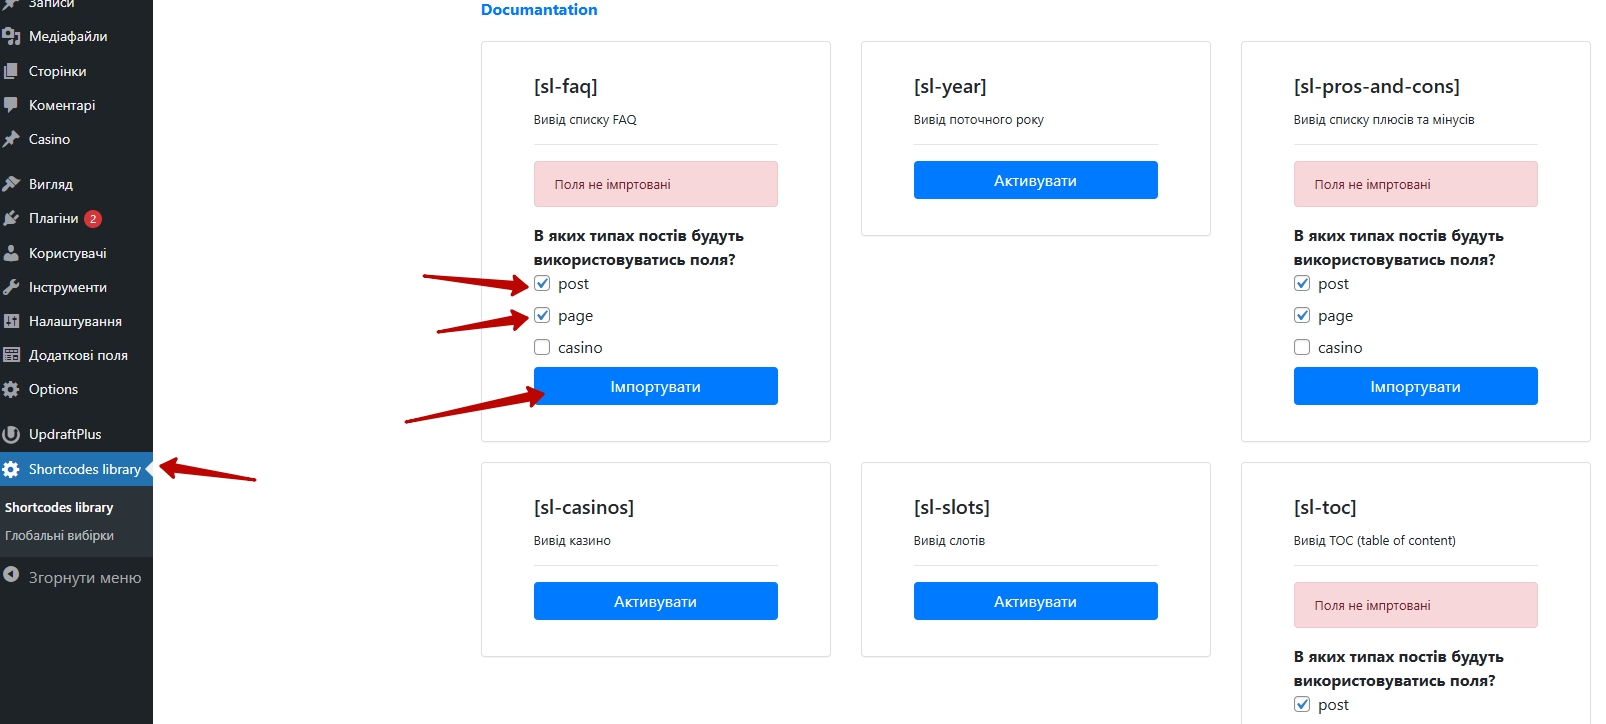Tick casino checkbox in sl-pros-and-cons card

[x=1302, y=347]
